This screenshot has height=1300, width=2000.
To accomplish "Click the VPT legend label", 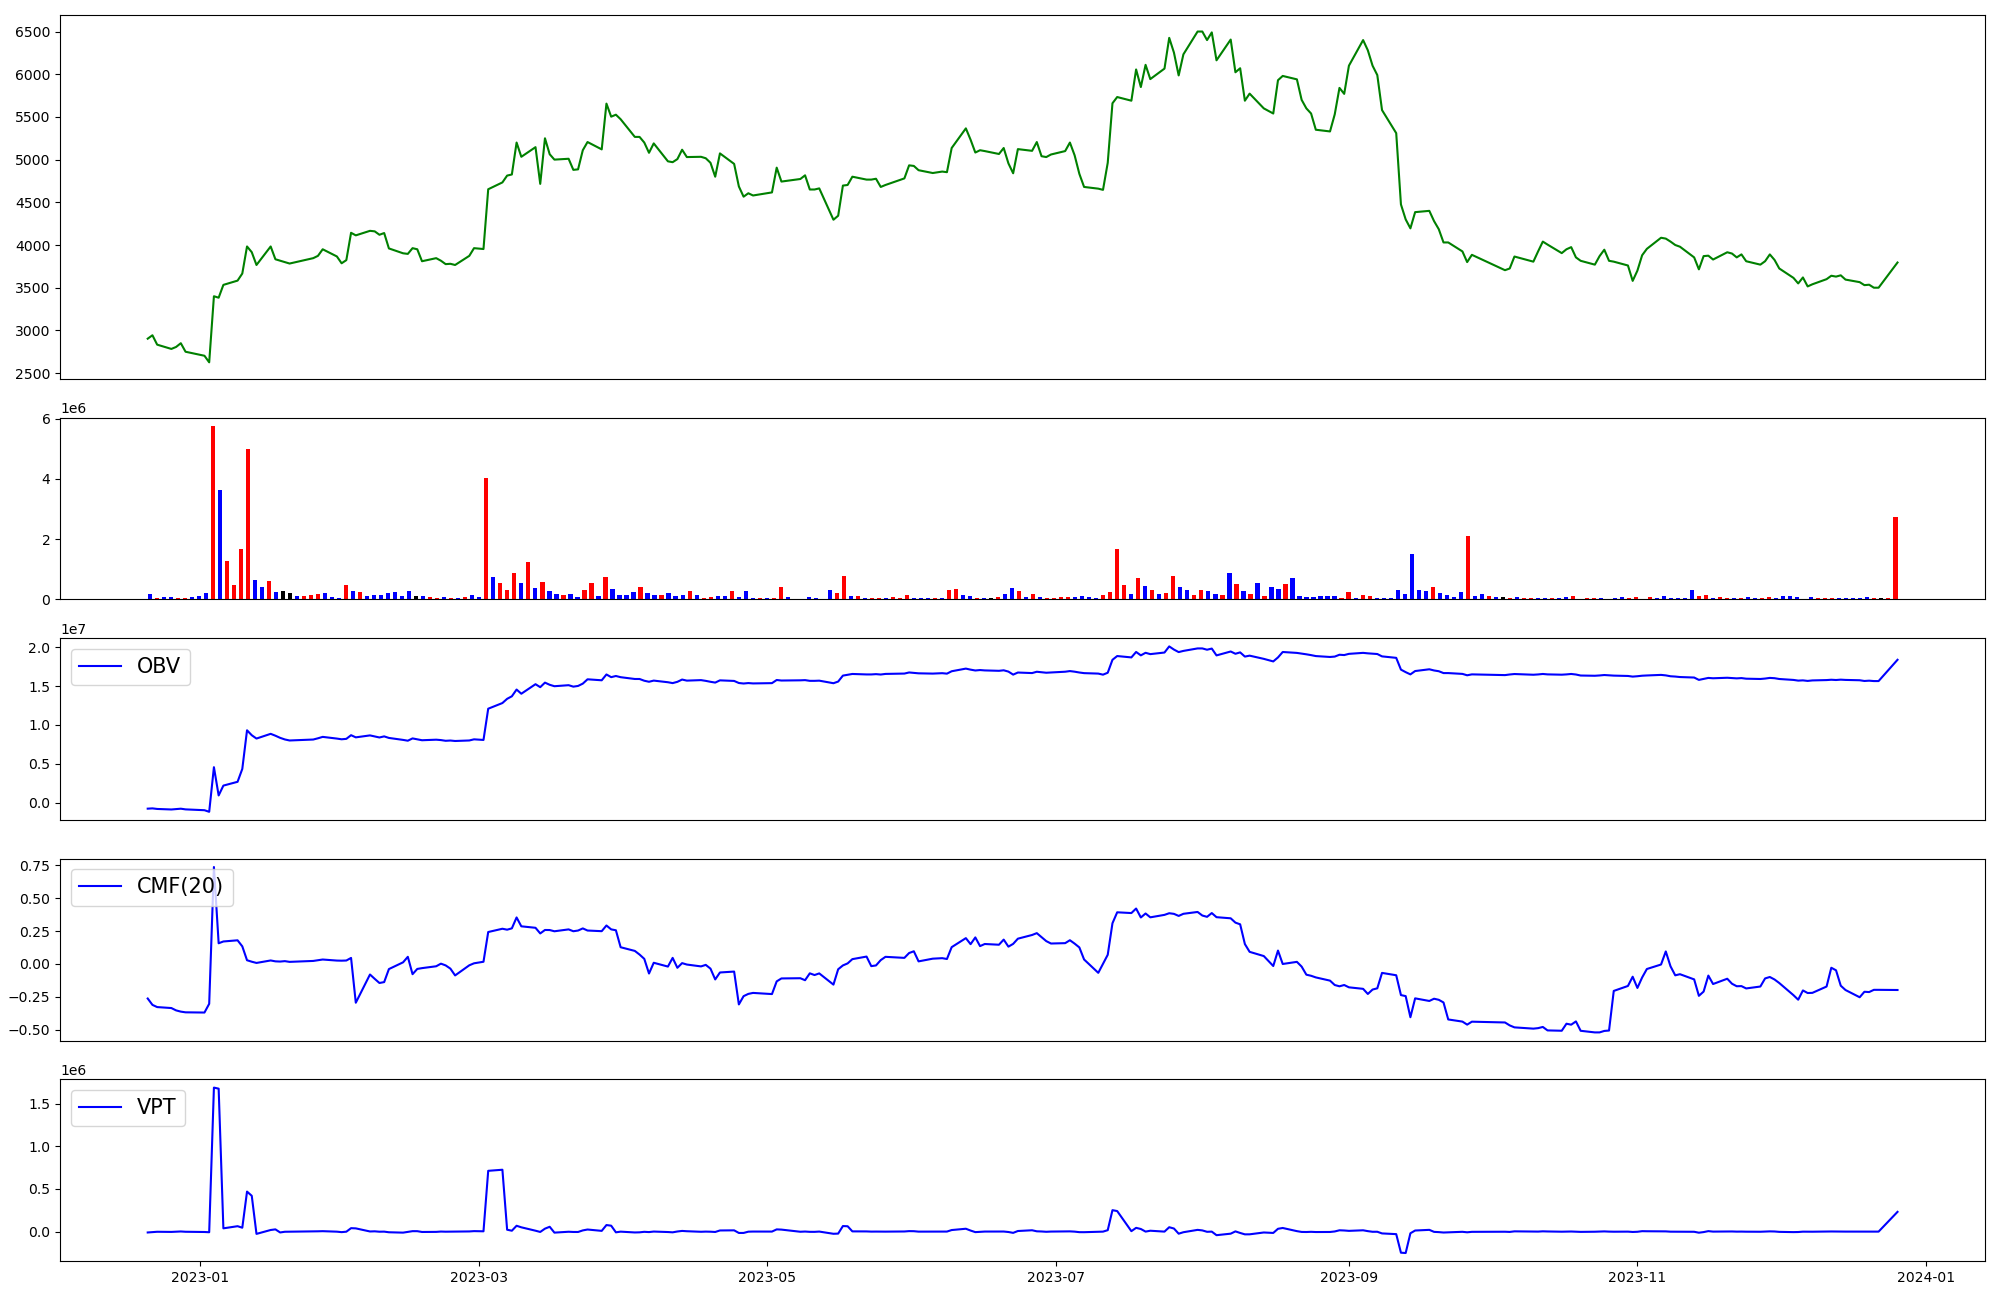I will point(156,1107).
